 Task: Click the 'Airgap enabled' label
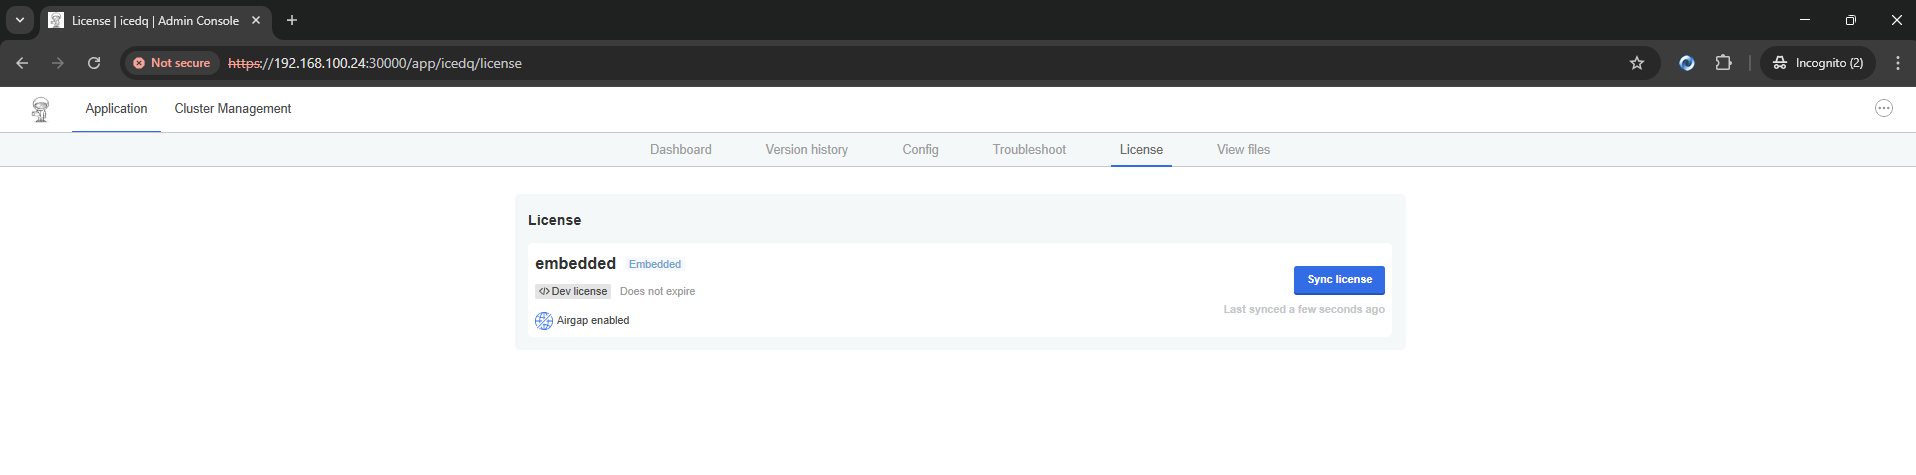593,321
